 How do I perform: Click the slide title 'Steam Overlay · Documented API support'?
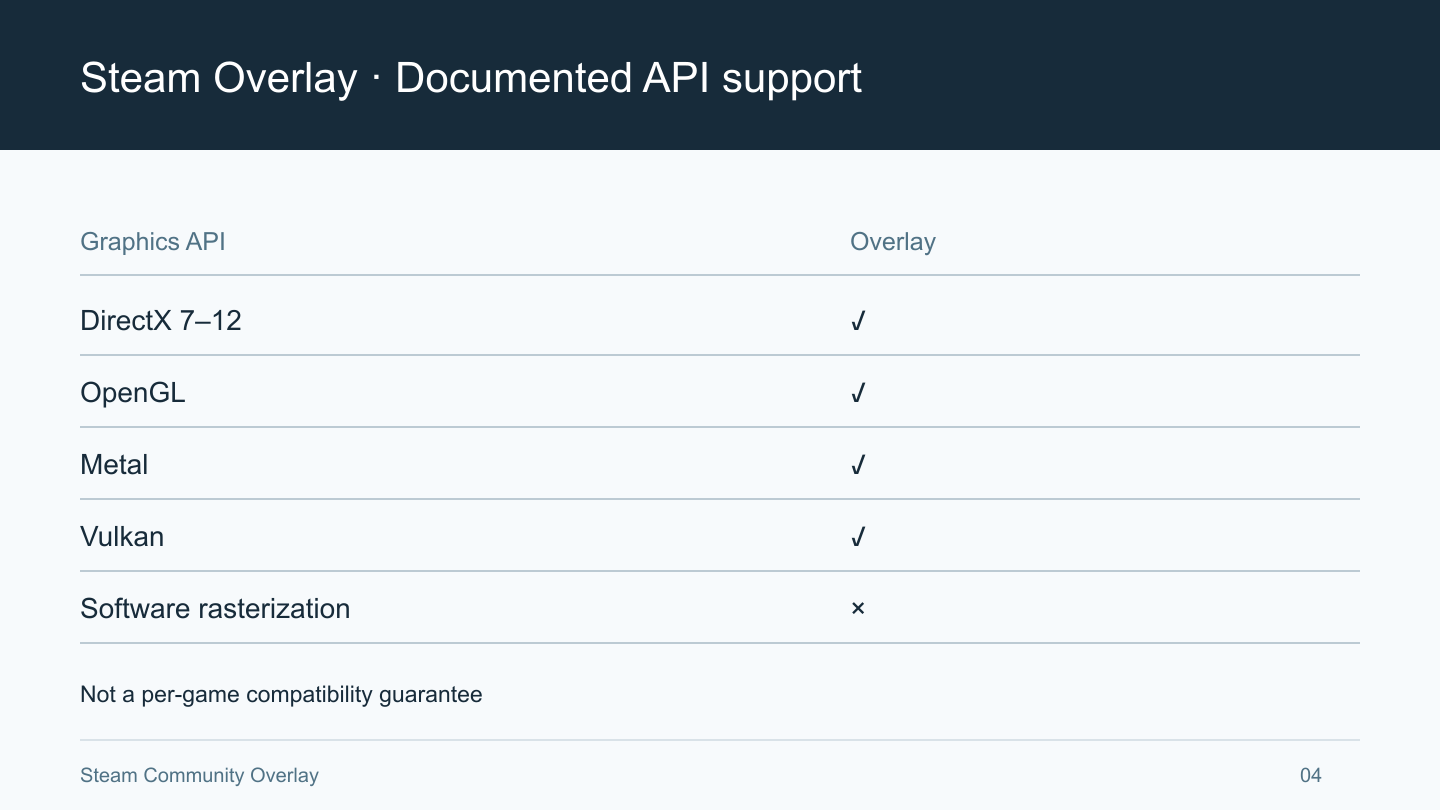click(471, 78)
